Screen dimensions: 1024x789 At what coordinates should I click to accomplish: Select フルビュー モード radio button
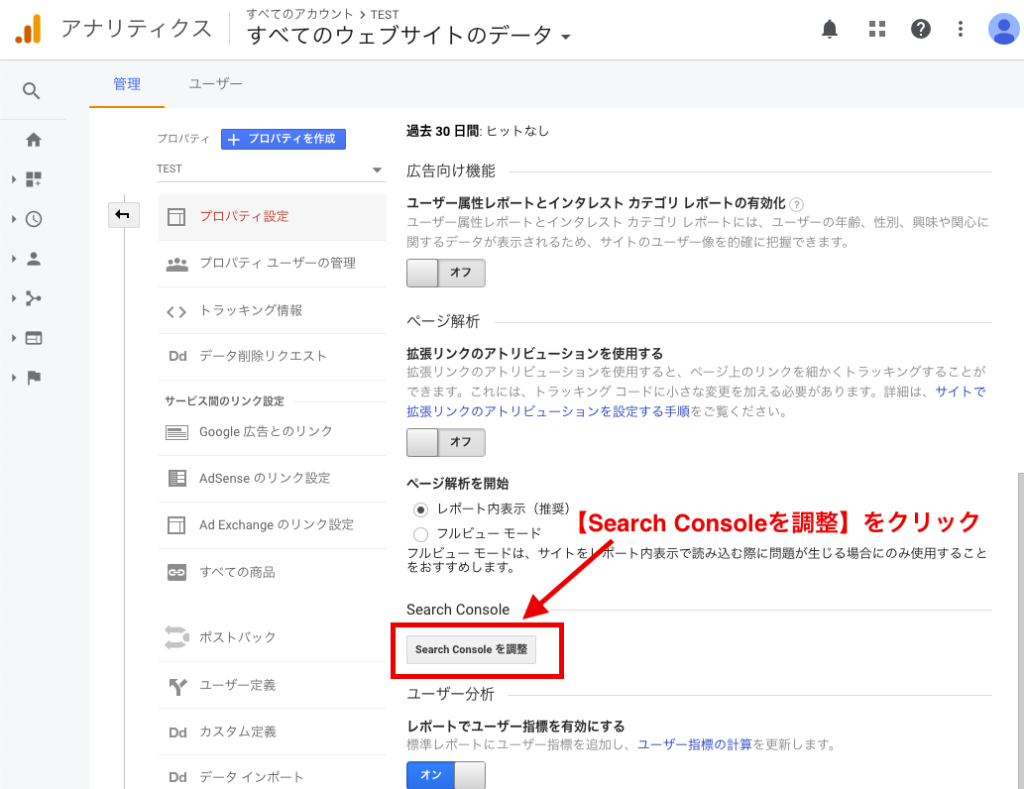point(421,534)
